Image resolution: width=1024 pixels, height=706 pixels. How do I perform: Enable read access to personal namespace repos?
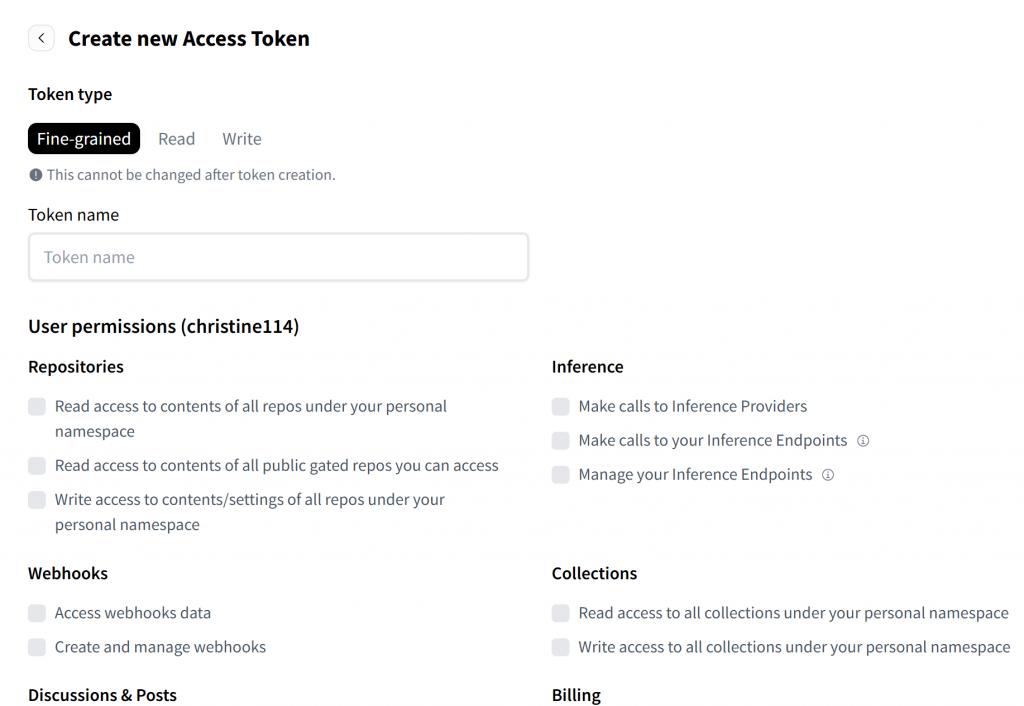pos(37,407)
